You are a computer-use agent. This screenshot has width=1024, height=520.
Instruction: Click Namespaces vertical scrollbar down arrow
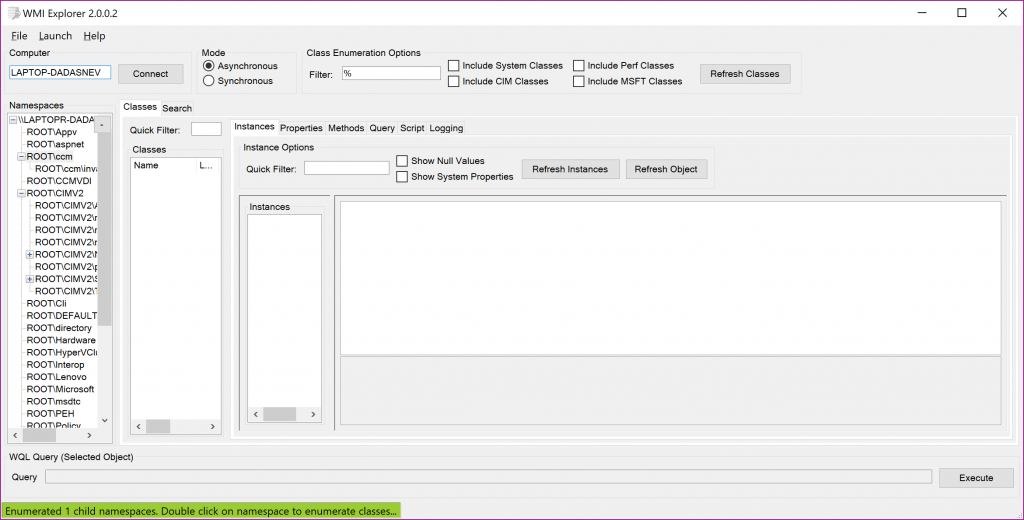(104, 421)
